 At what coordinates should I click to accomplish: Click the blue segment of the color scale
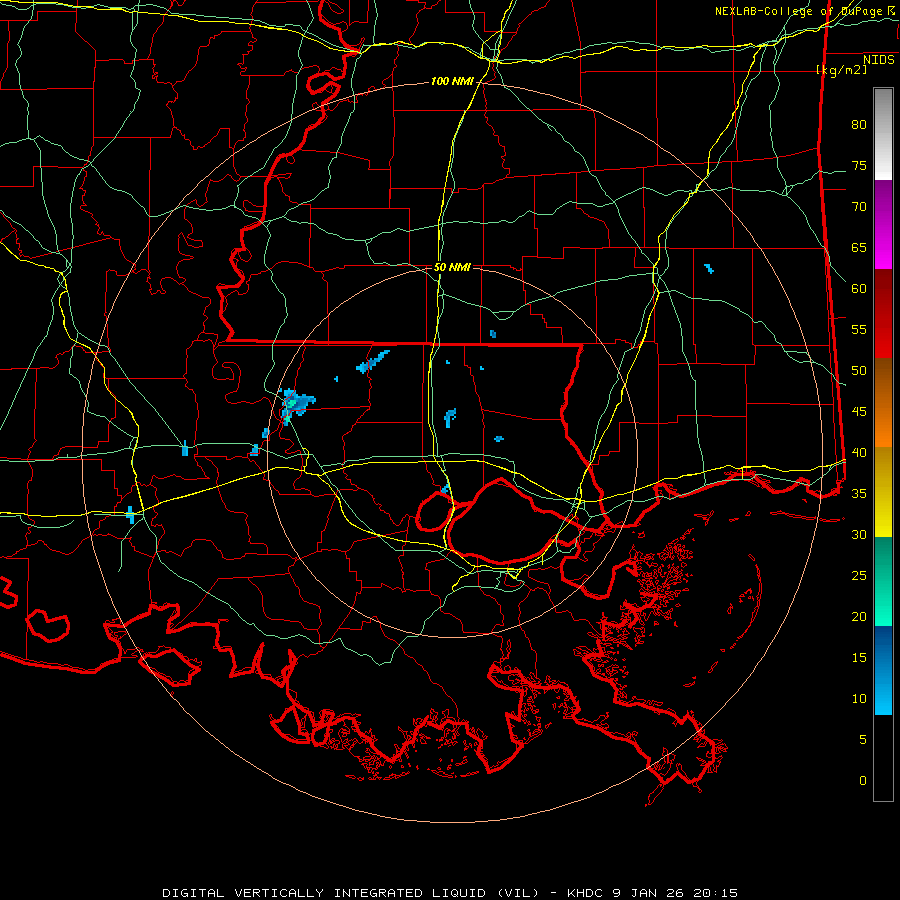pyautogui.click(x=883, y=670)
